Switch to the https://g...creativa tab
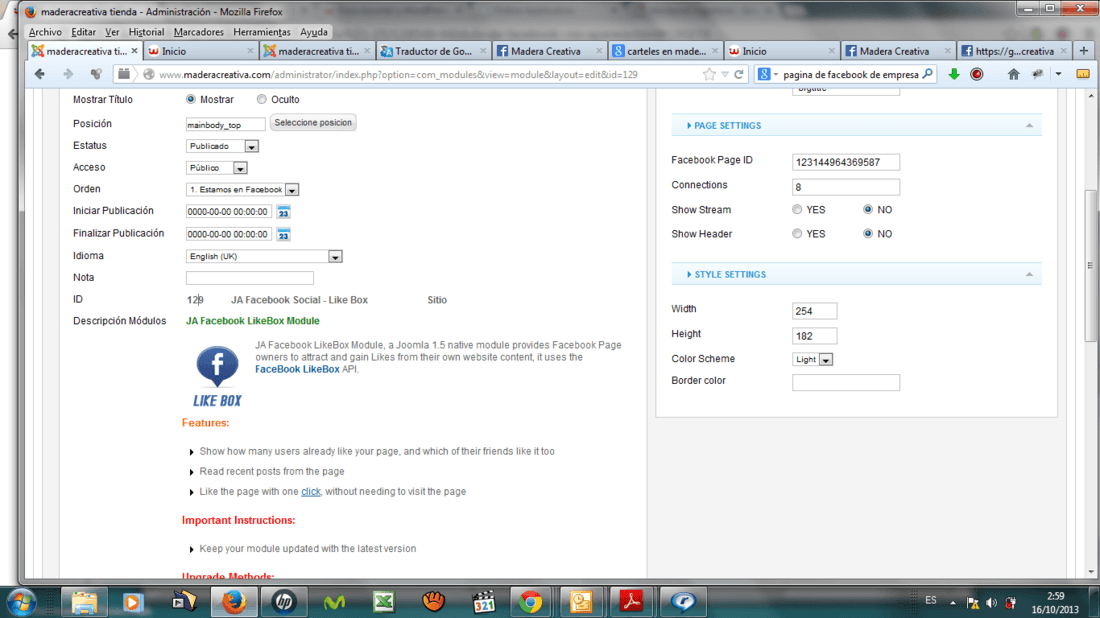1100x618 pixels. pos(1014,51)
